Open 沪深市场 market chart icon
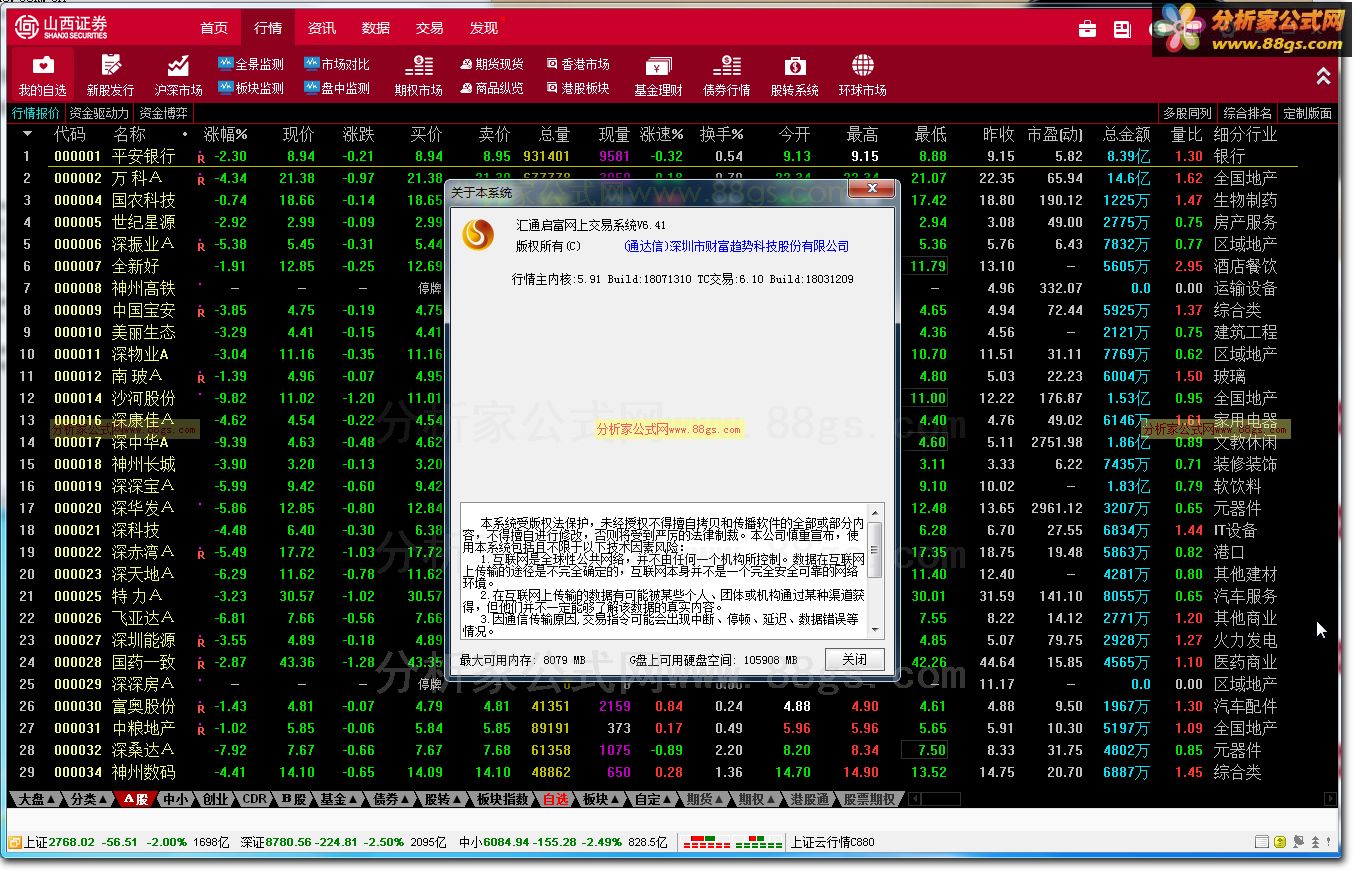Screen dimensions: 1354x871 pos(178,76)
